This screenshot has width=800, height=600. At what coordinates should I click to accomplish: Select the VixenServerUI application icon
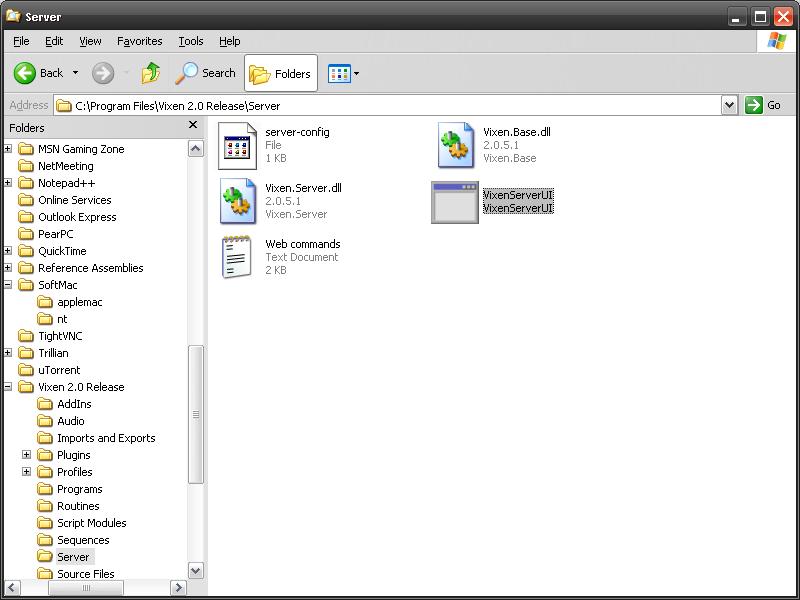pos(455,202)
